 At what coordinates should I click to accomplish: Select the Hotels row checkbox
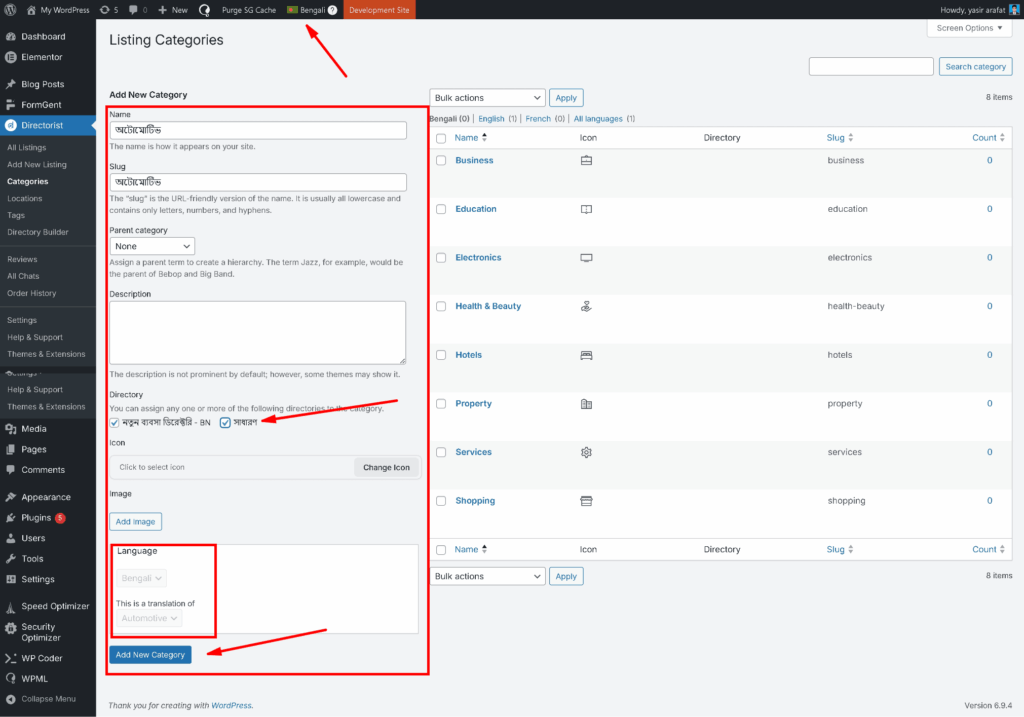(x=441, y=355)
